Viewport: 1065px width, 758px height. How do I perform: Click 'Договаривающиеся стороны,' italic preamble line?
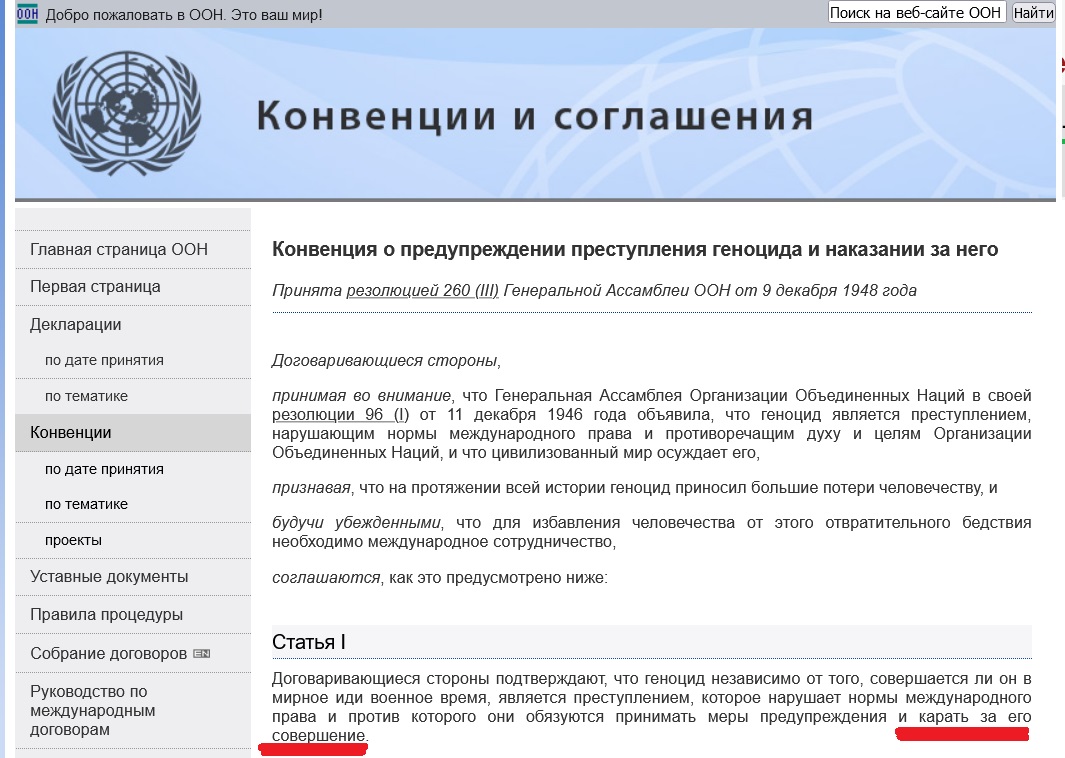[x=386, y=361]
